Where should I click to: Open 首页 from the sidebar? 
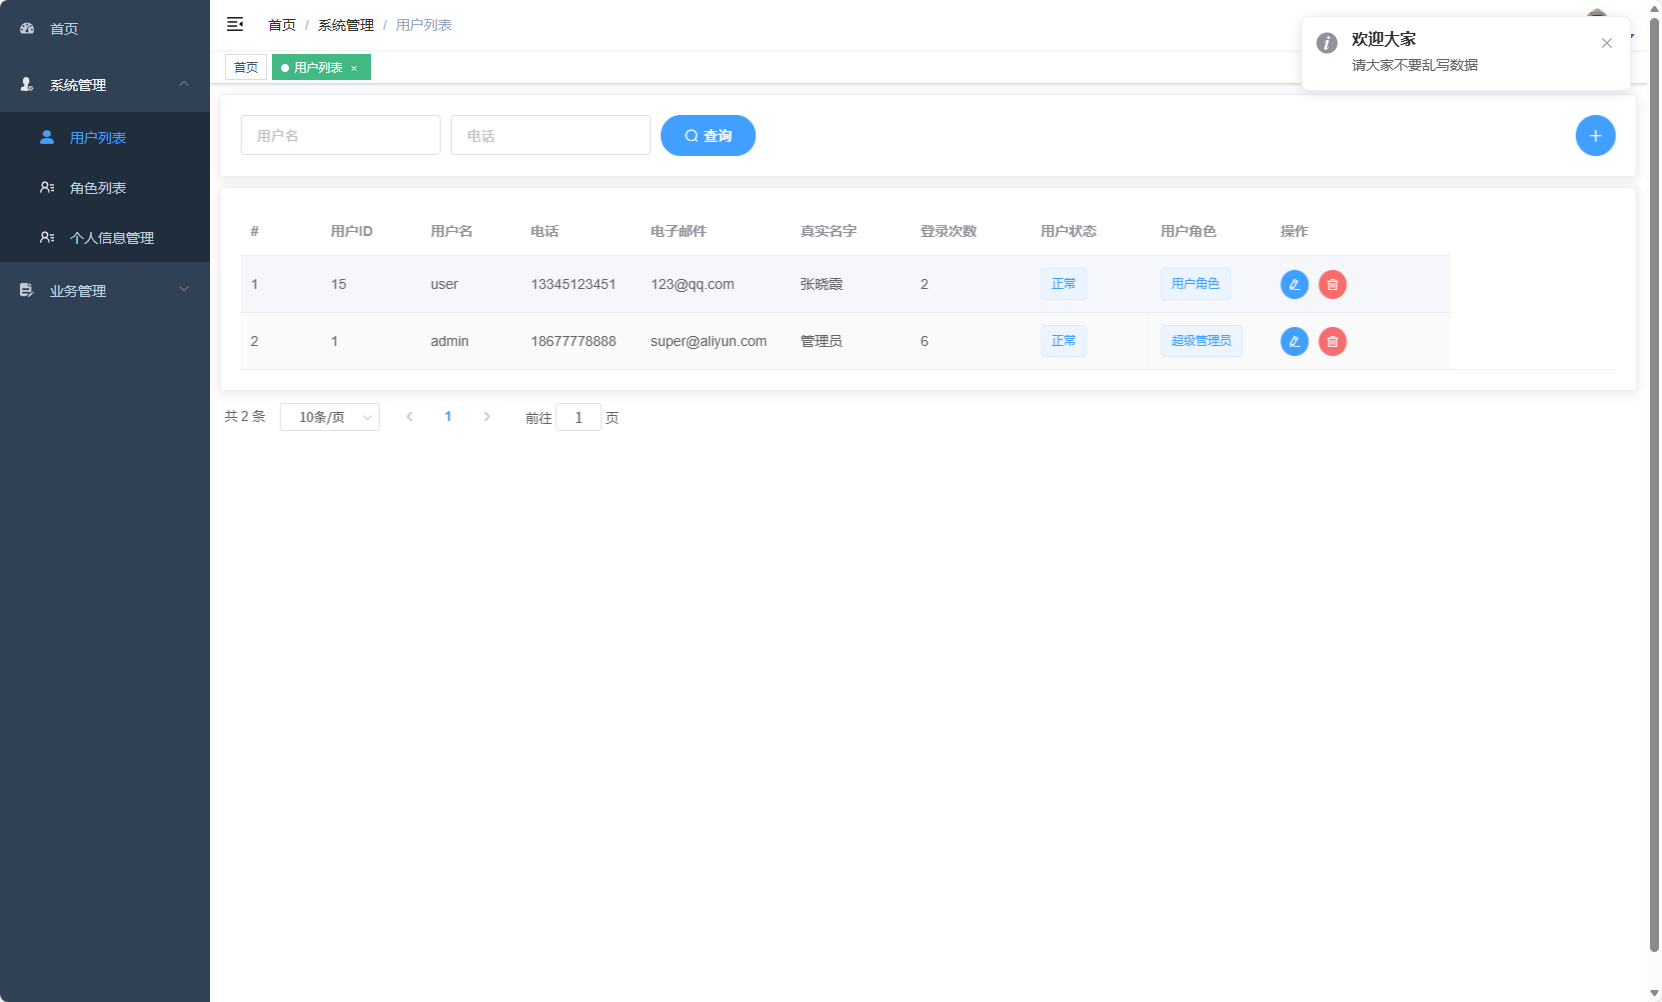[x=64, y=29]
